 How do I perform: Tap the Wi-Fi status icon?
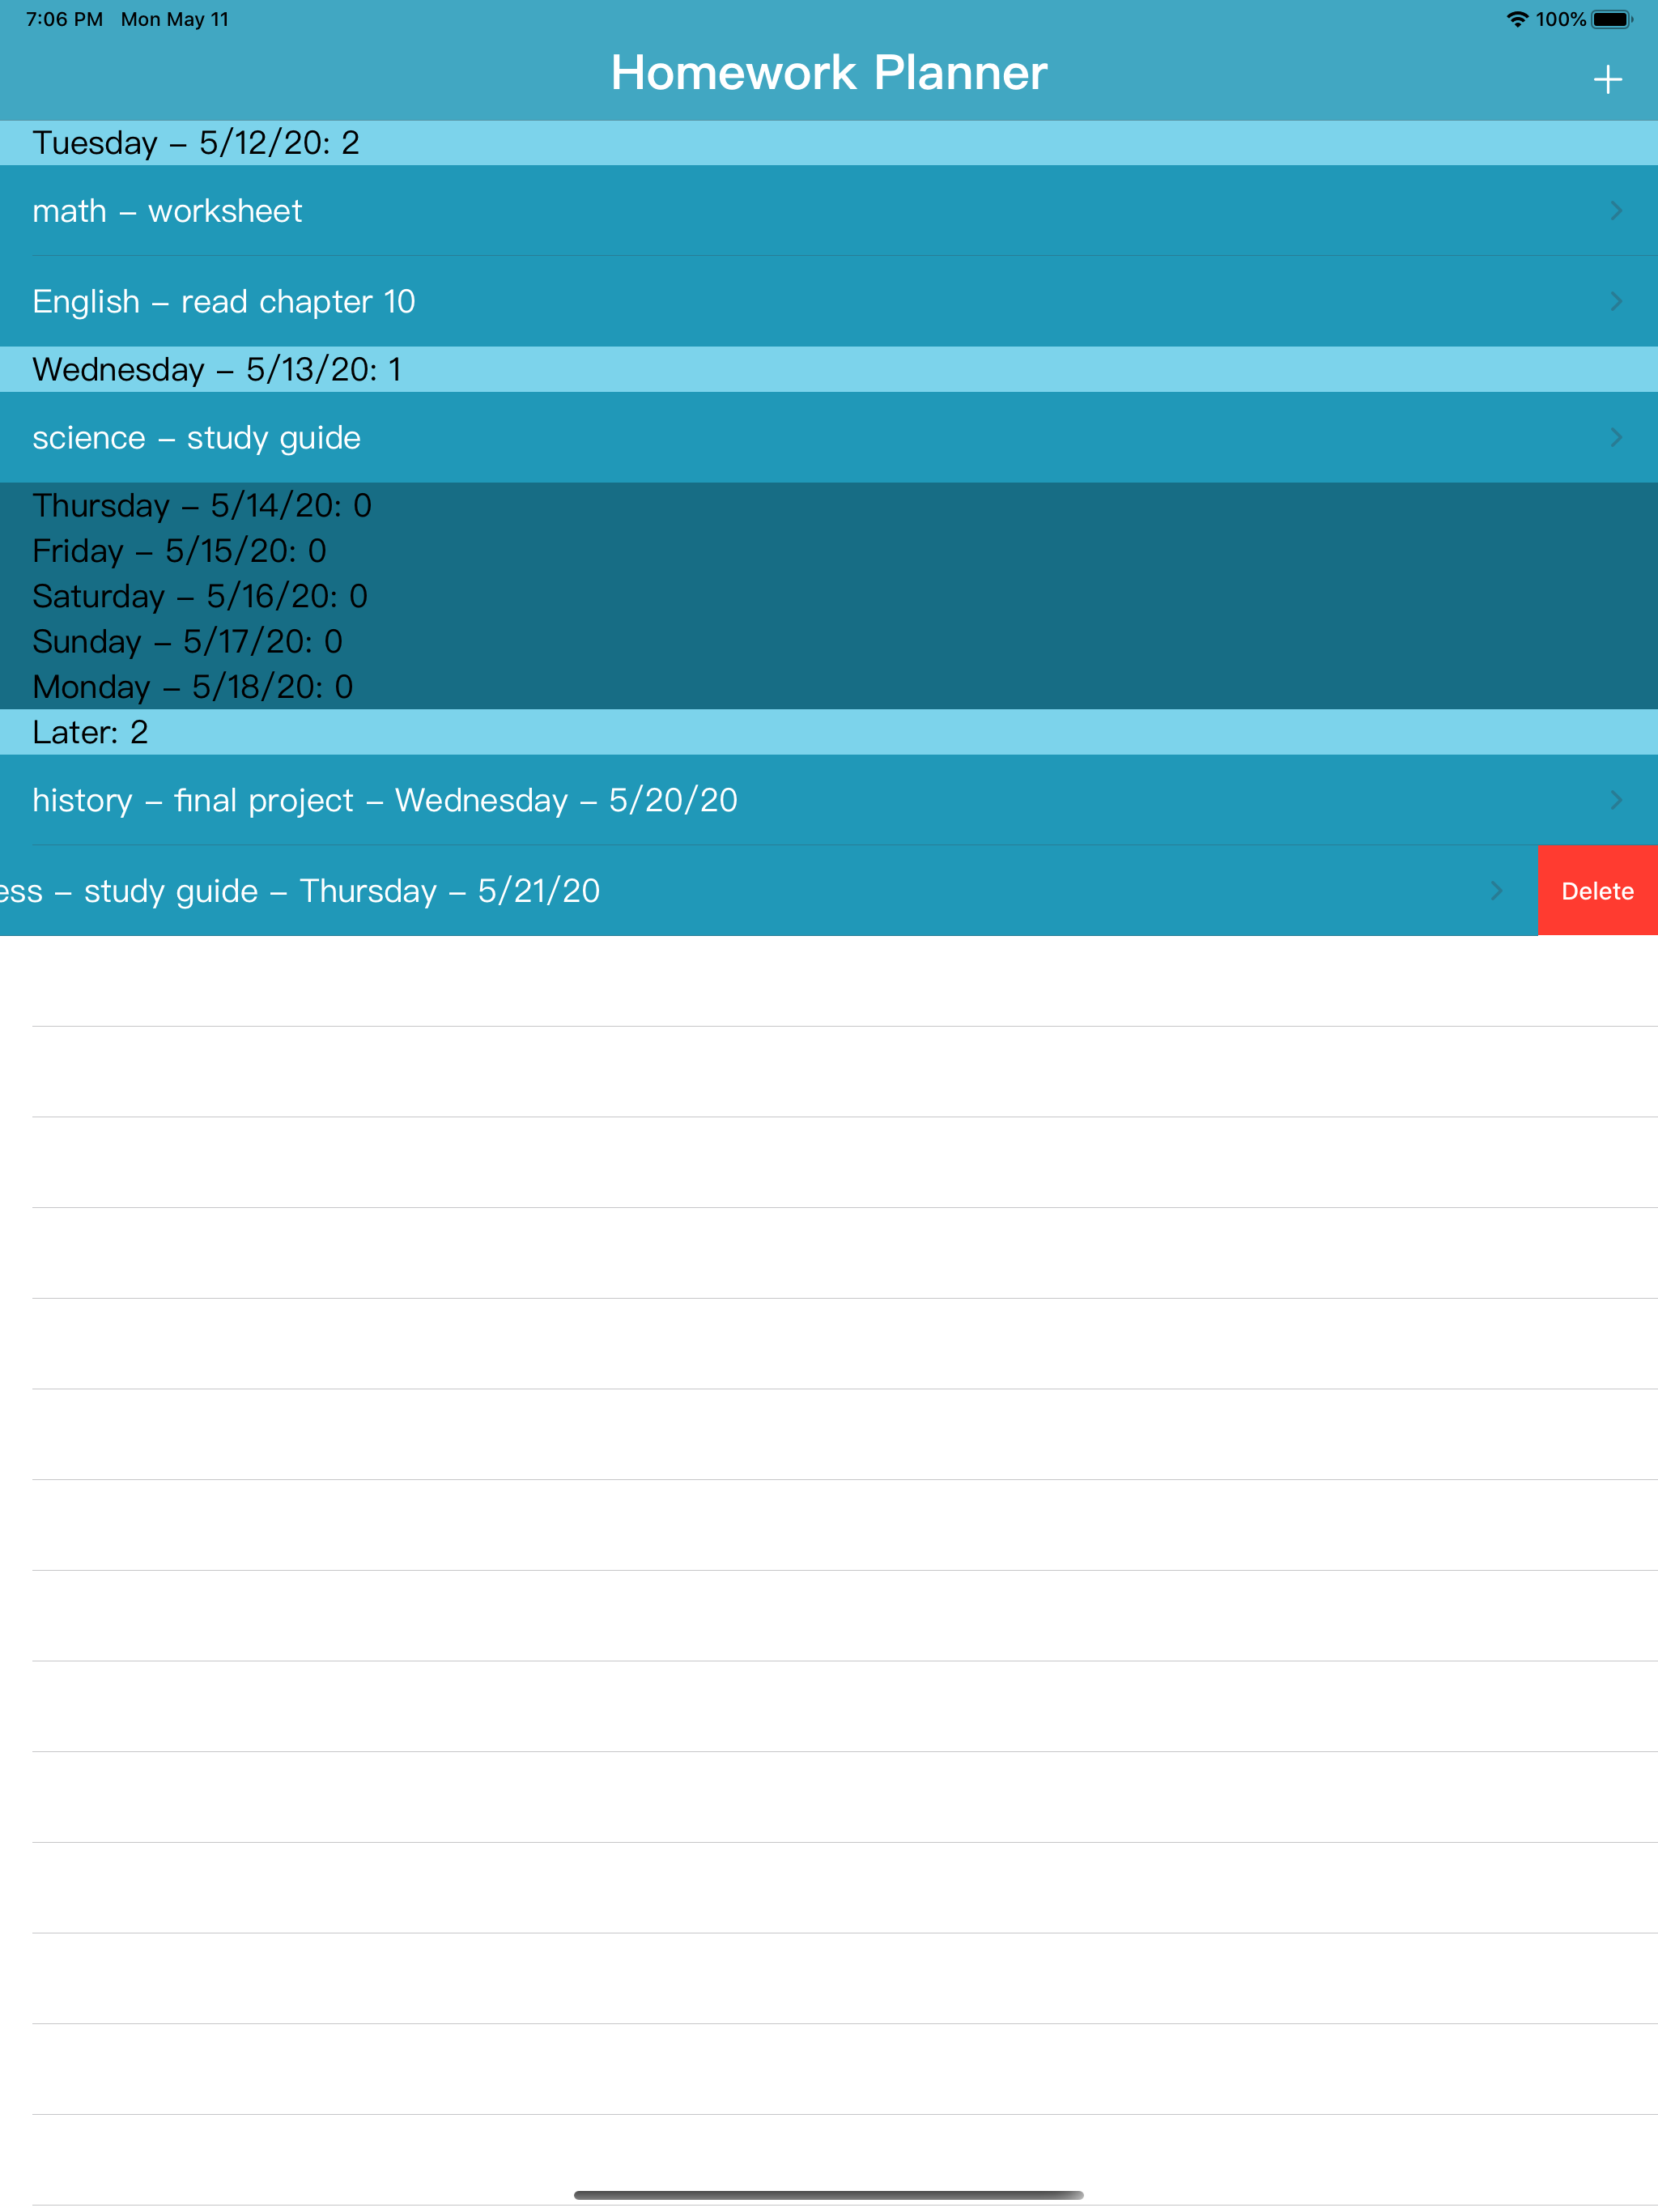point(1517,19)
